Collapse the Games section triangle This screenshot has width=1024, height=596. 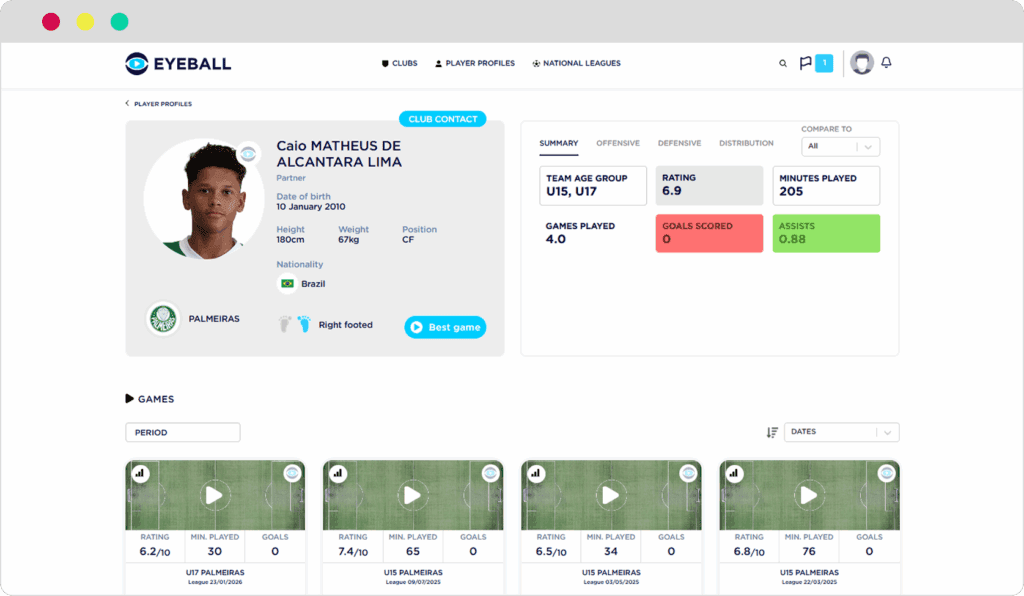[x=130, y=399]
